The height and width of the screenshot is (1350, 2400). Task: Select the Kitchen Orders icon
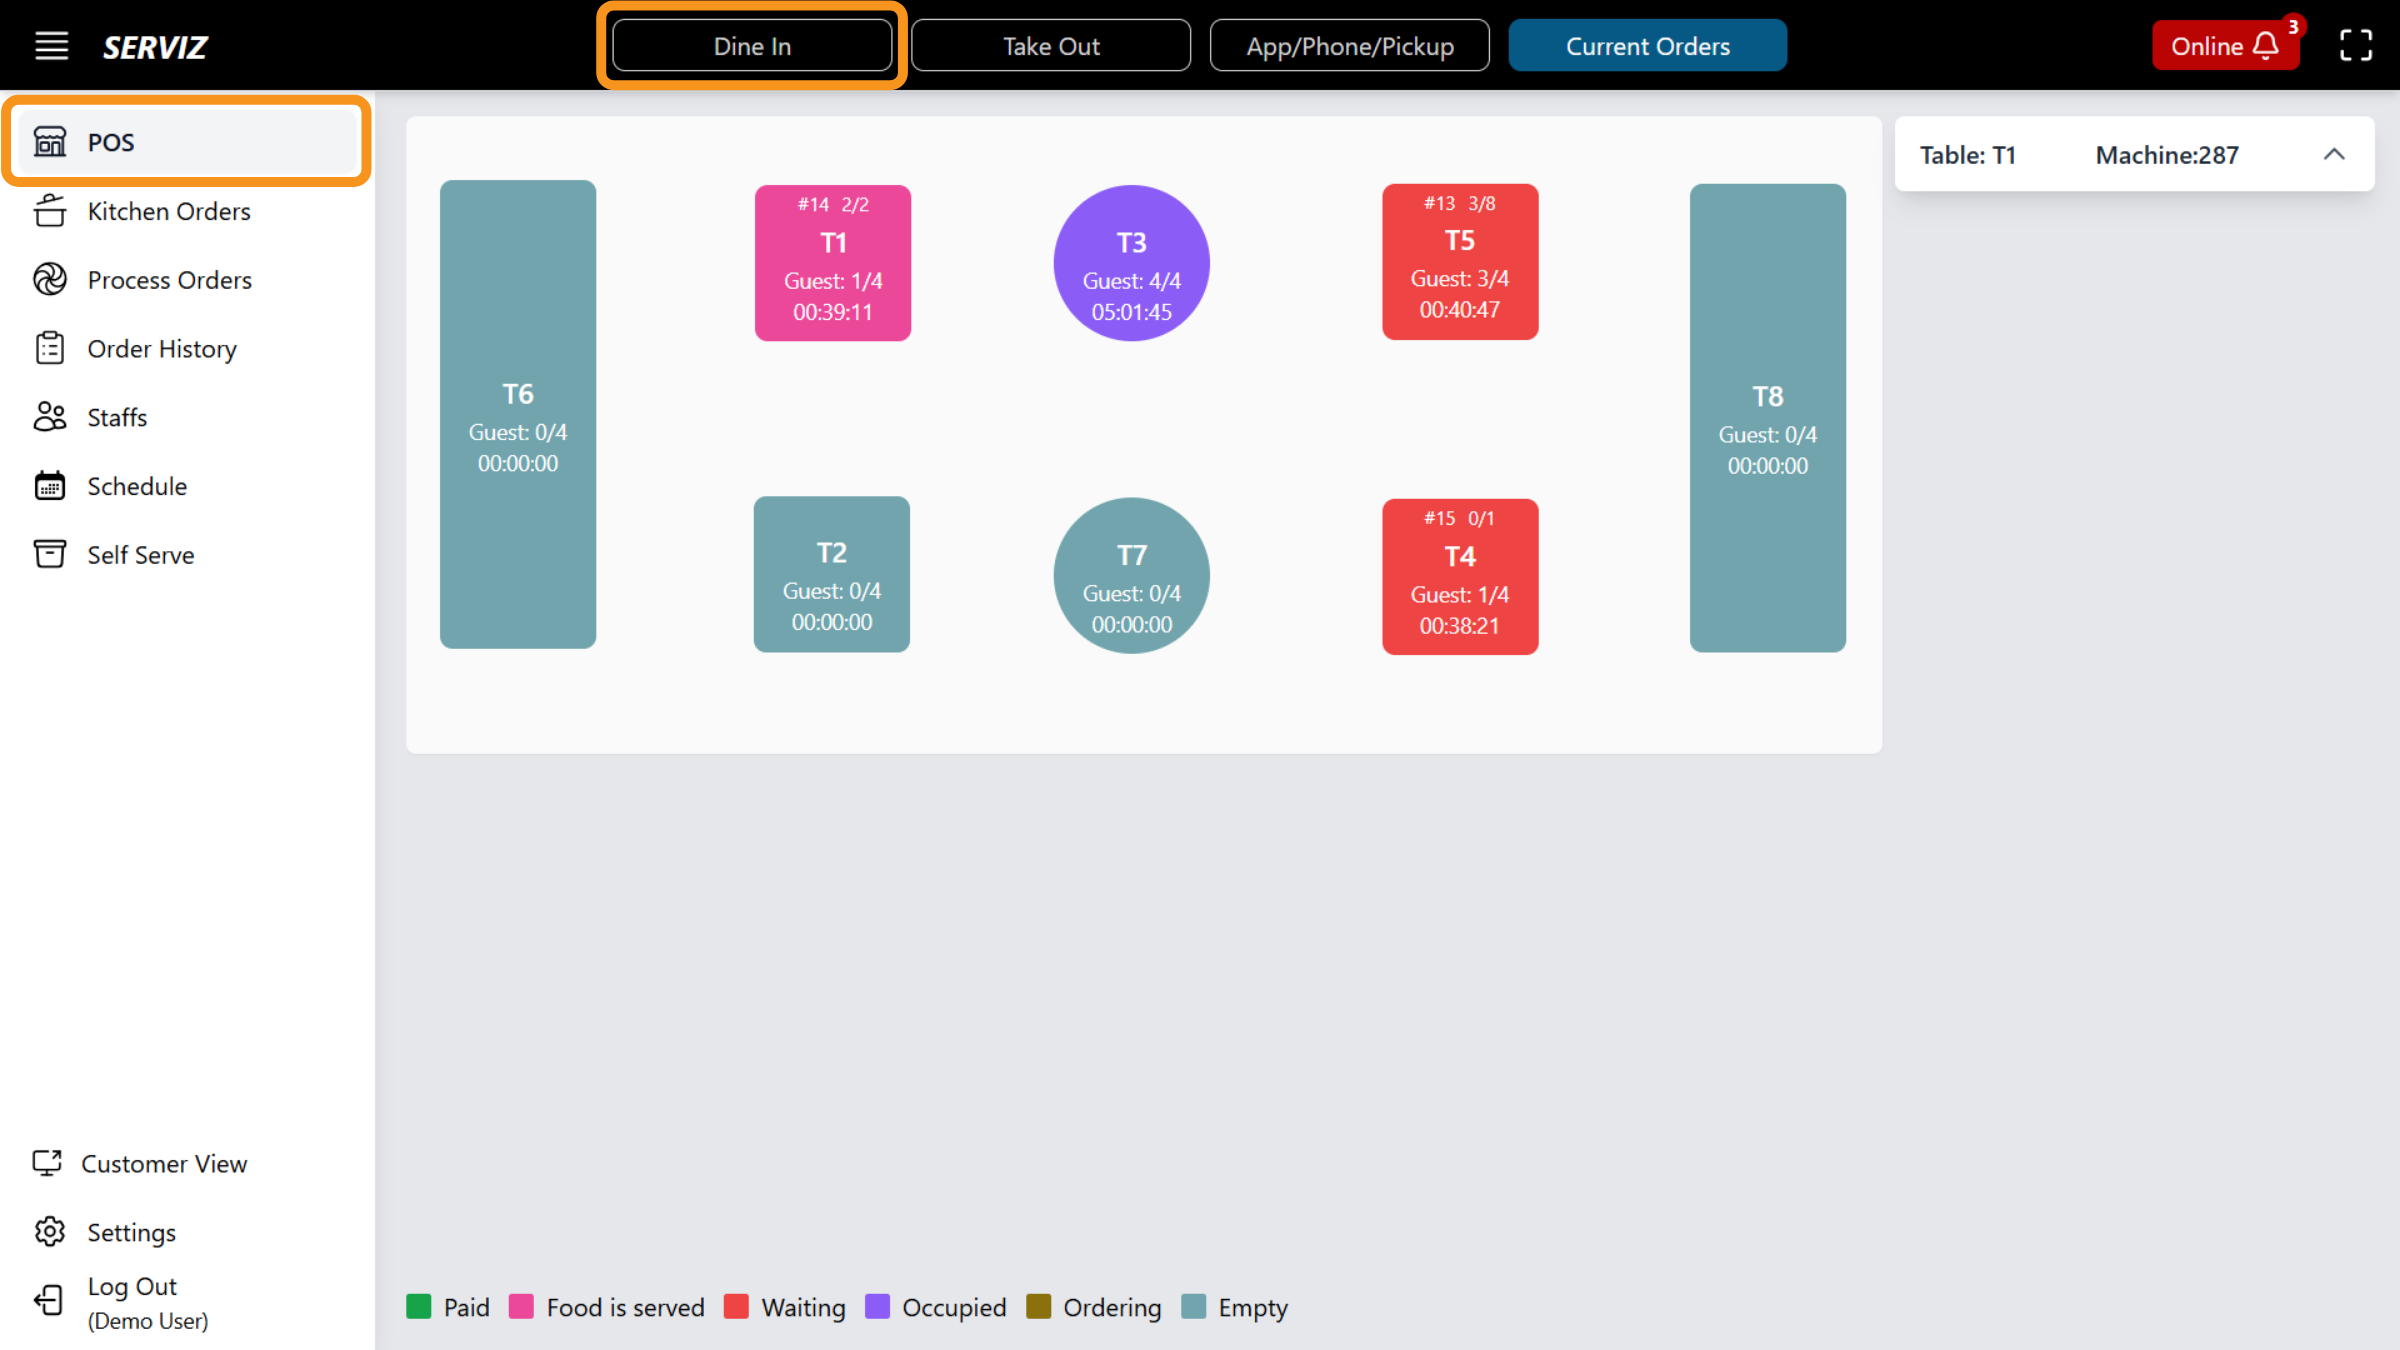(x=50, y=211)
